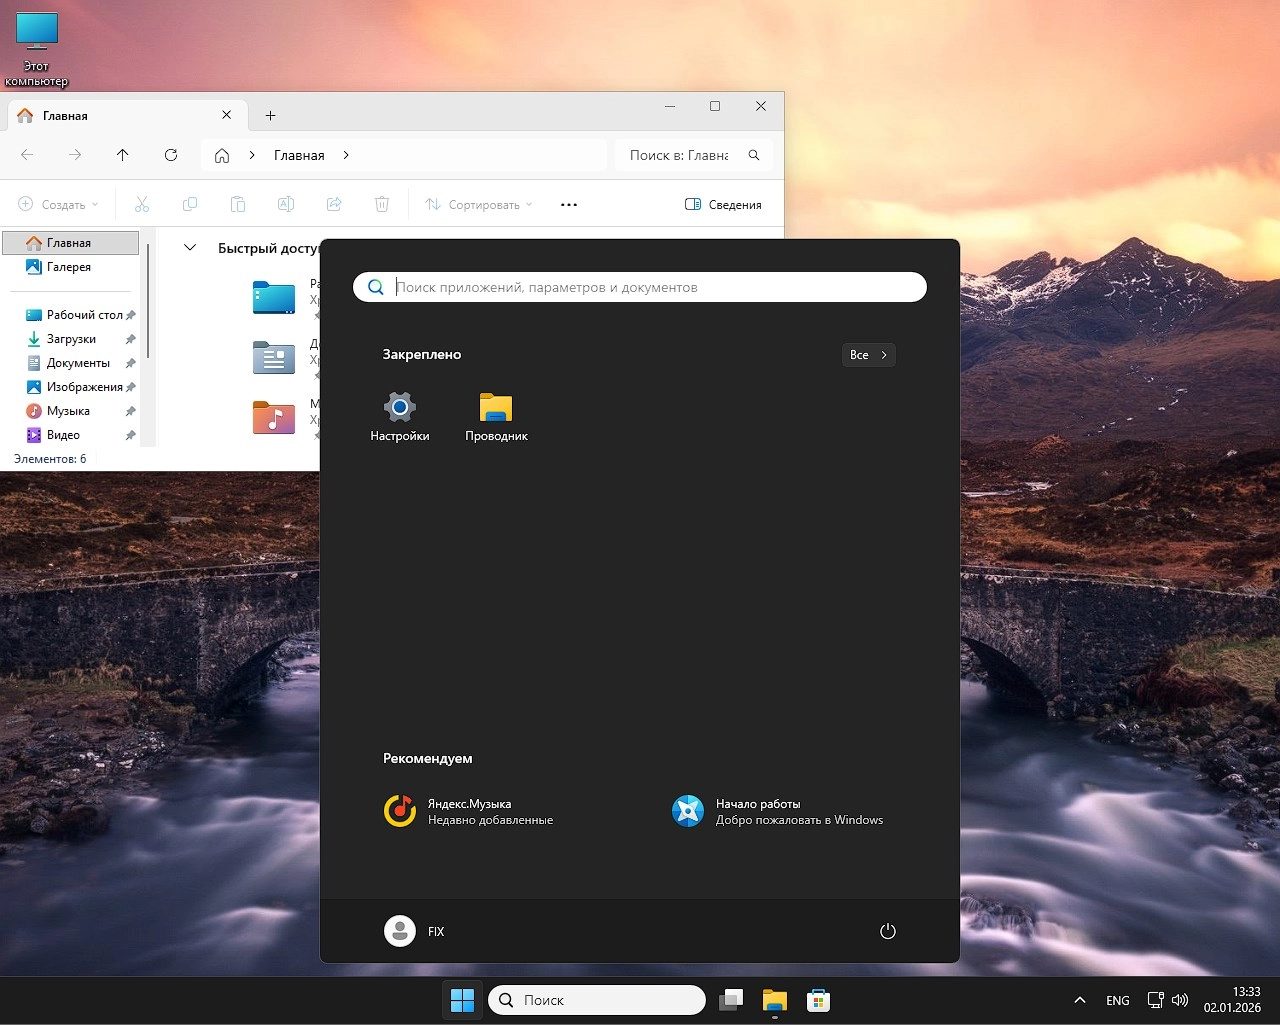This screenshot has width=1280, height=1025.
Task: Open the Создать dropdown menu
Action: point(58,204)
